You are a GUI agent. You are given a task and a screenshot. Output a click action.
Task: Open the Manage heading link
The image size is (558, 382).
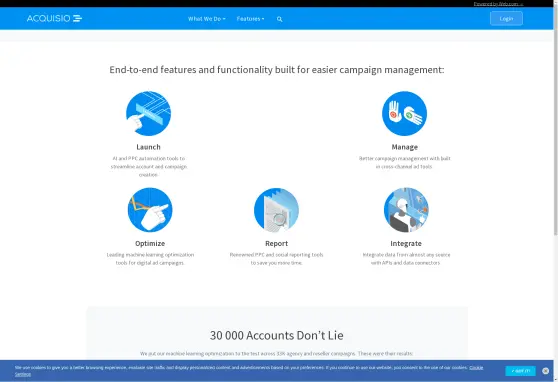405,147
